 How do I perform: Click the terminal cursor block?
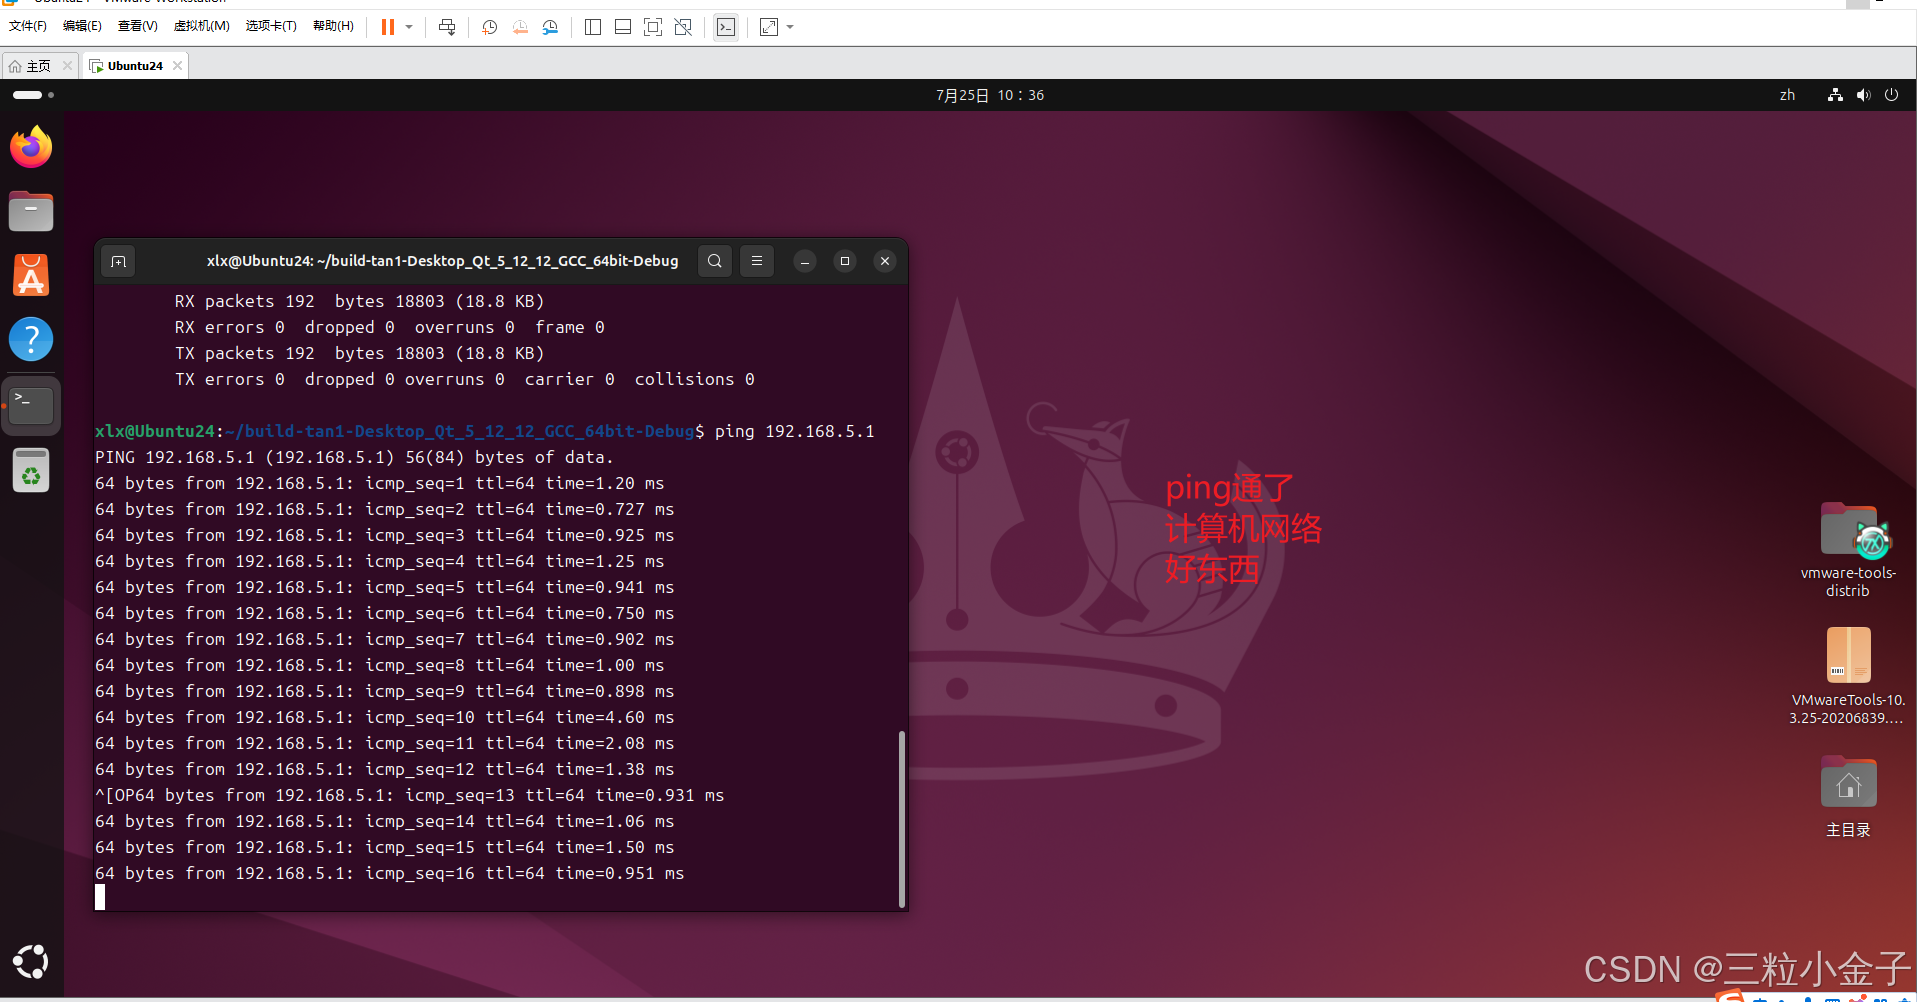(100, 897)
